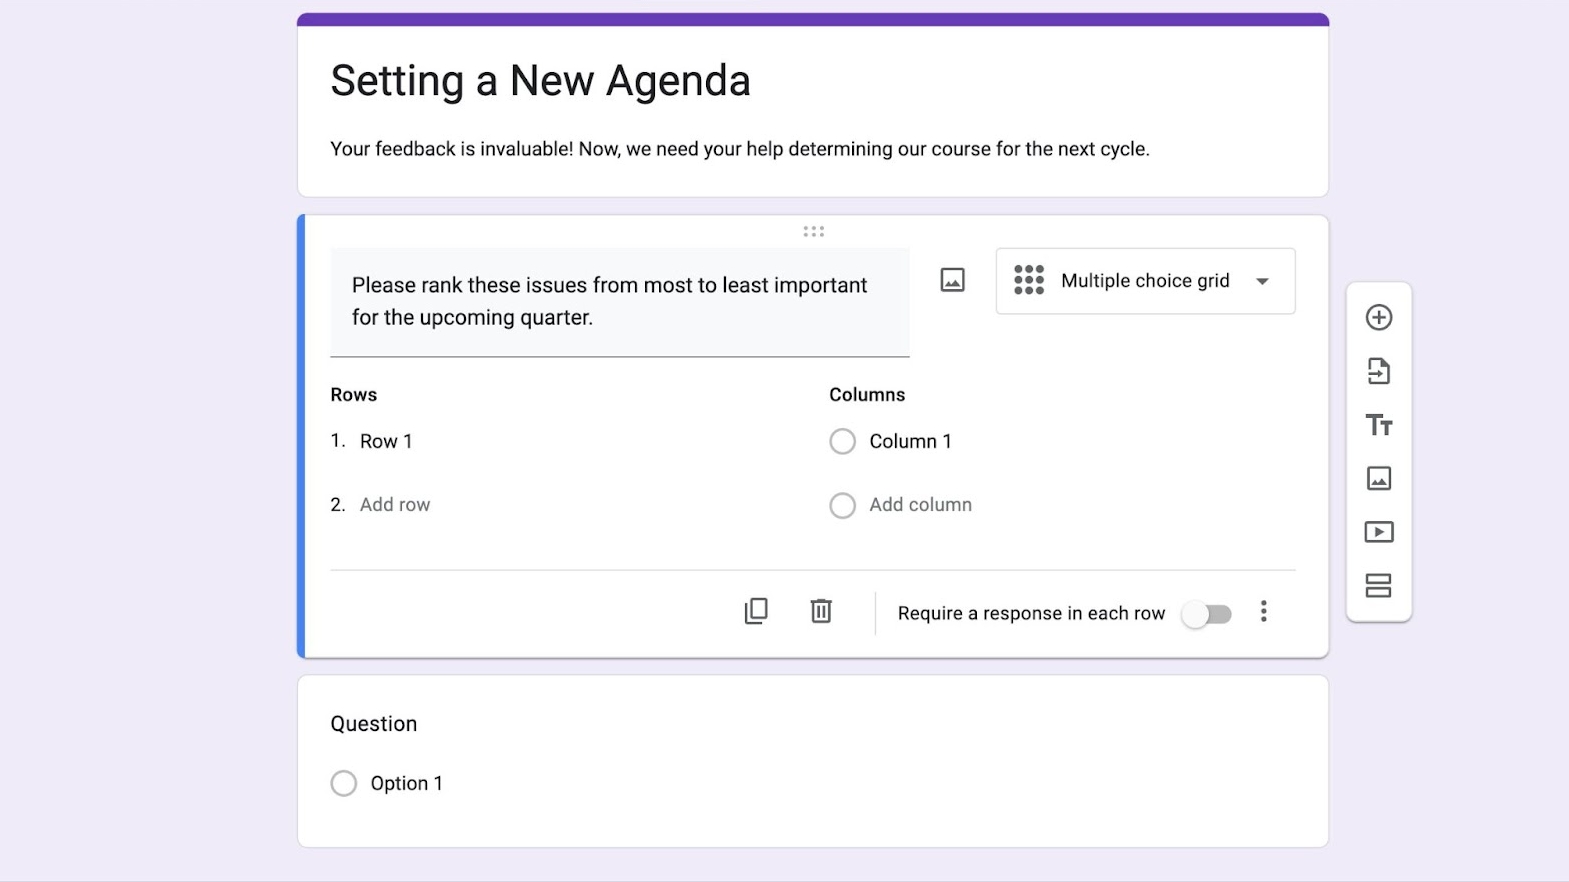Delete the ranking question
The height and width of the screenshot is (882, 1569).
(x=821, y=611)
